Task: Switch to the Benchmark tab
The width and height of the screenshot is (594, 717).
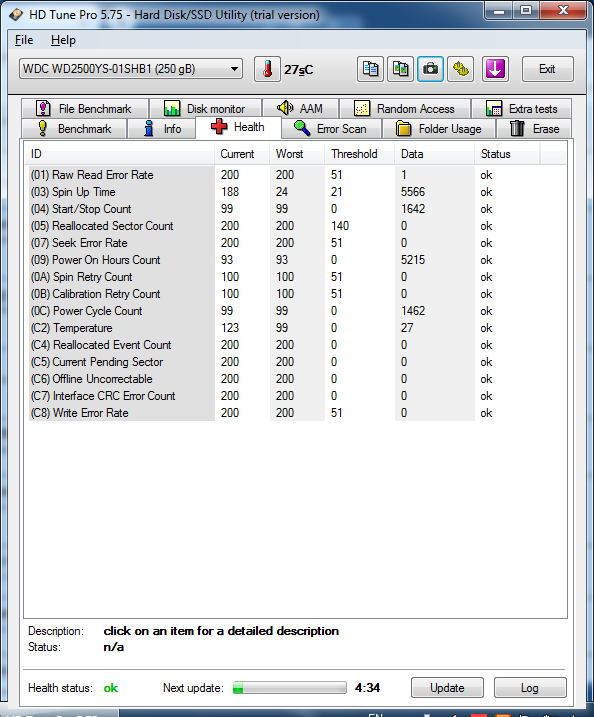Action: click(x=74, y=128)
